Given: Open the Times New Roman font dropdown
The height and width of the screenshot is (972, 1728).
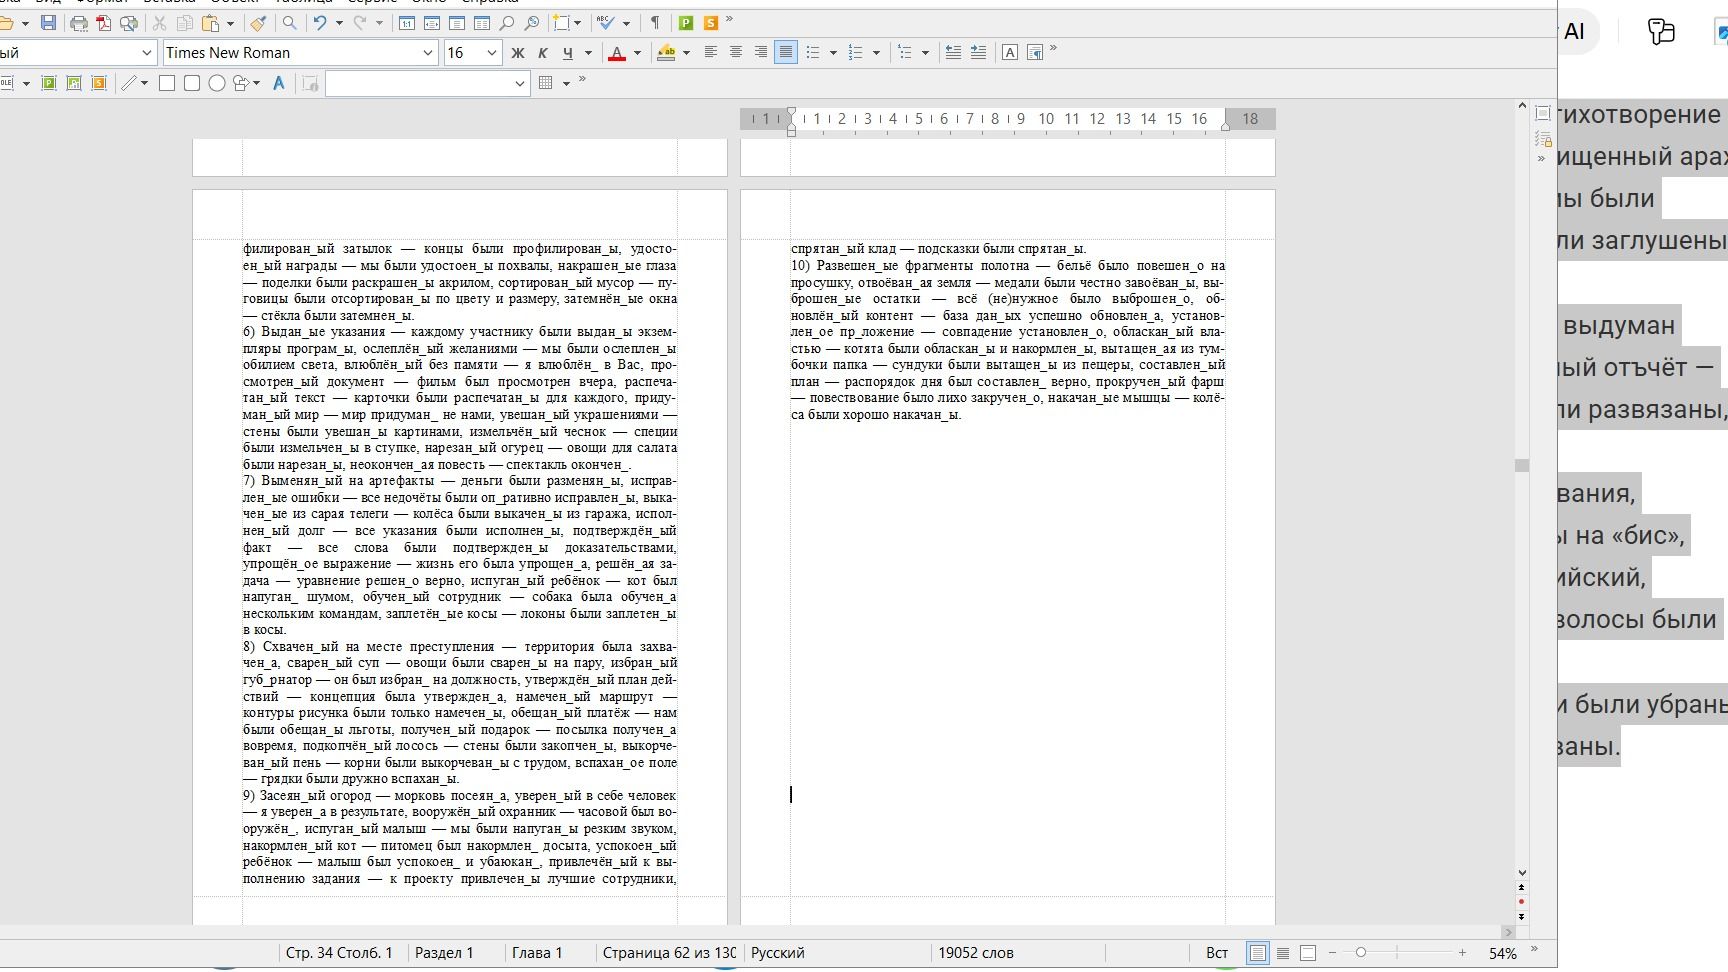Looking at the screenshot, I should click(x=428, y=53).
